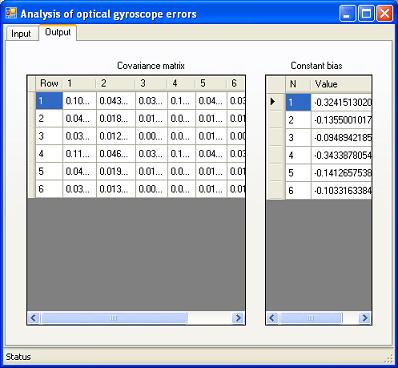
Task: Click the 'N' column header in Constant bias
Action: (298, 84)
